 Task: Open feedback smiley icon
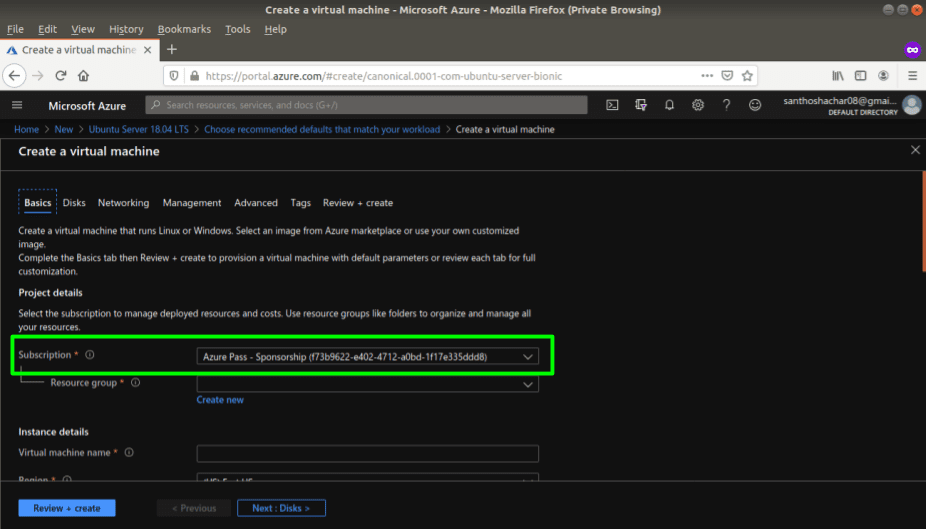click(755, 105)
